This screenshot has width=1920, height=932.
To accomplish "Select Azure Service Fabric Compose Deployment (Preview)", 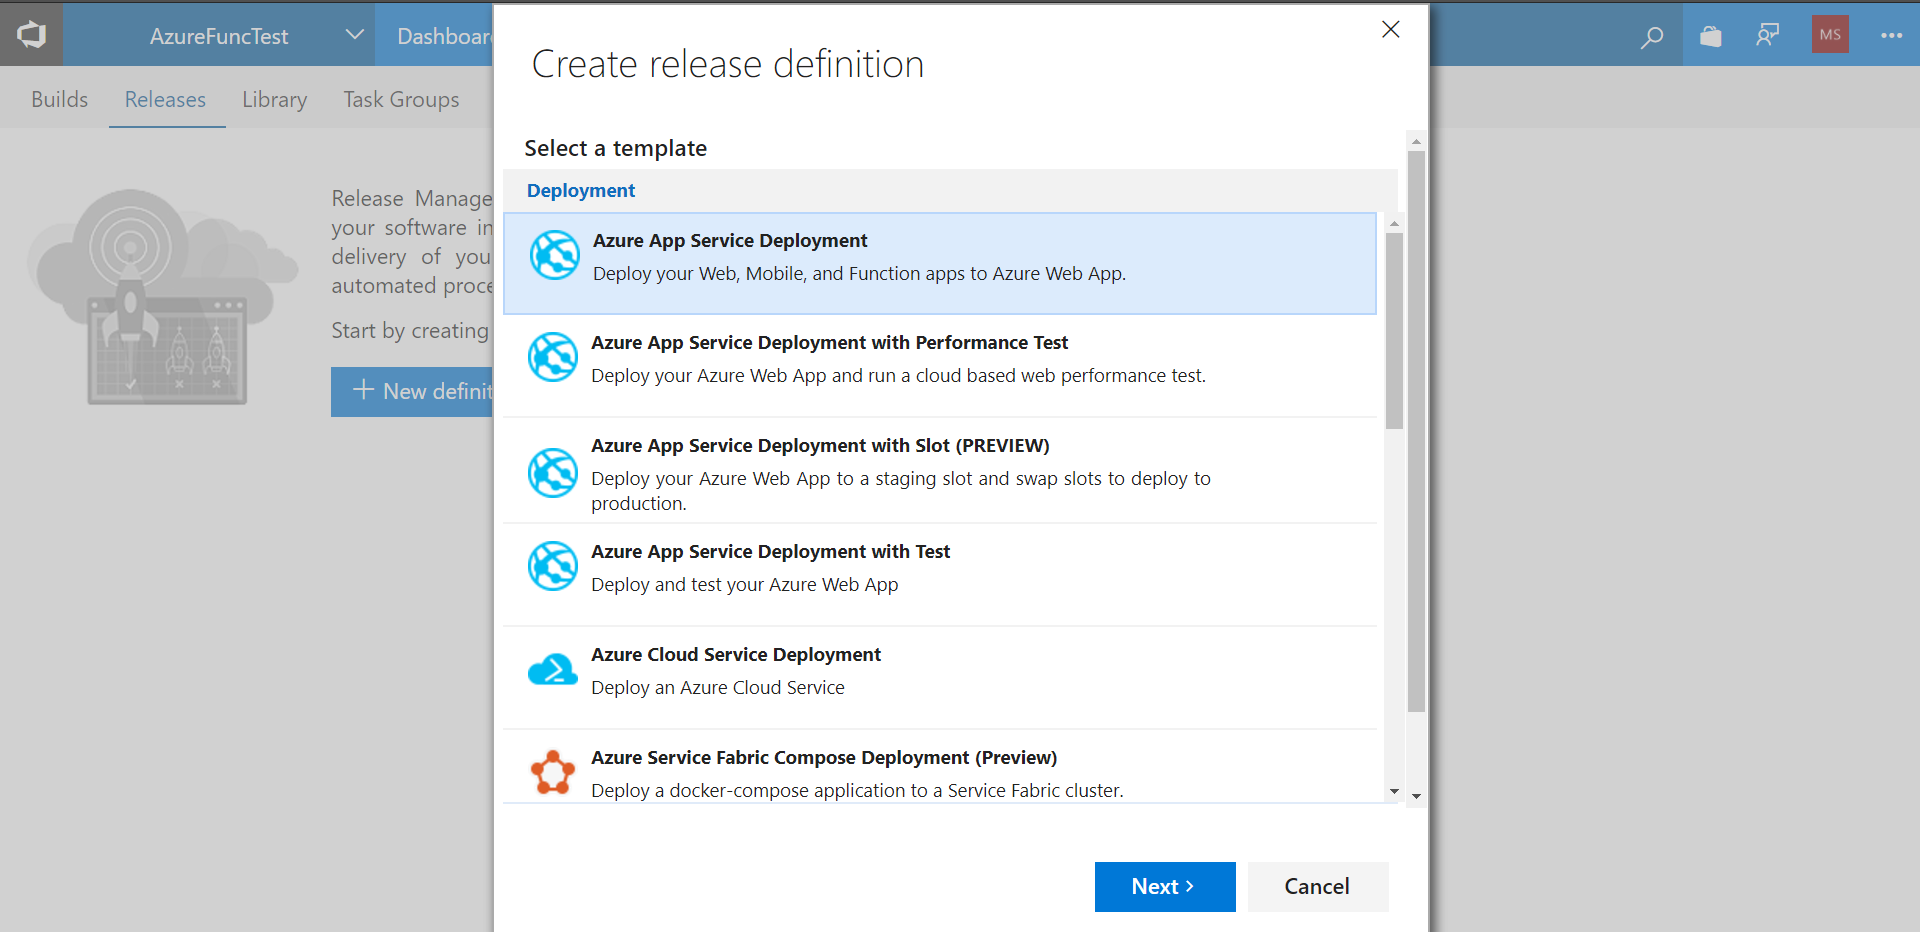I will pos(940,766).
